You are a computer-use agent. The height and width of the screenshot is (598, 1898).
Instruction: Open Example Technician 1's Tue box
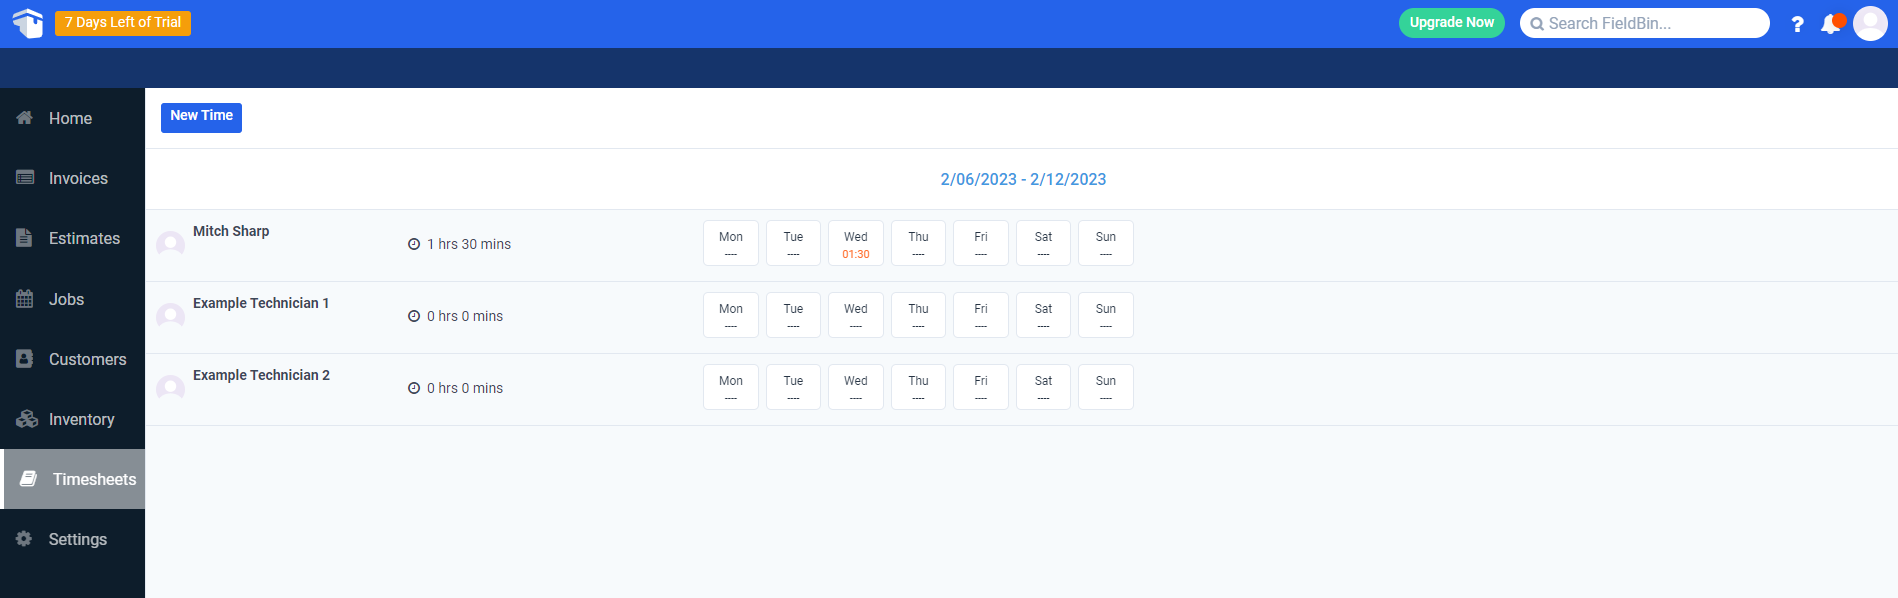793,315
